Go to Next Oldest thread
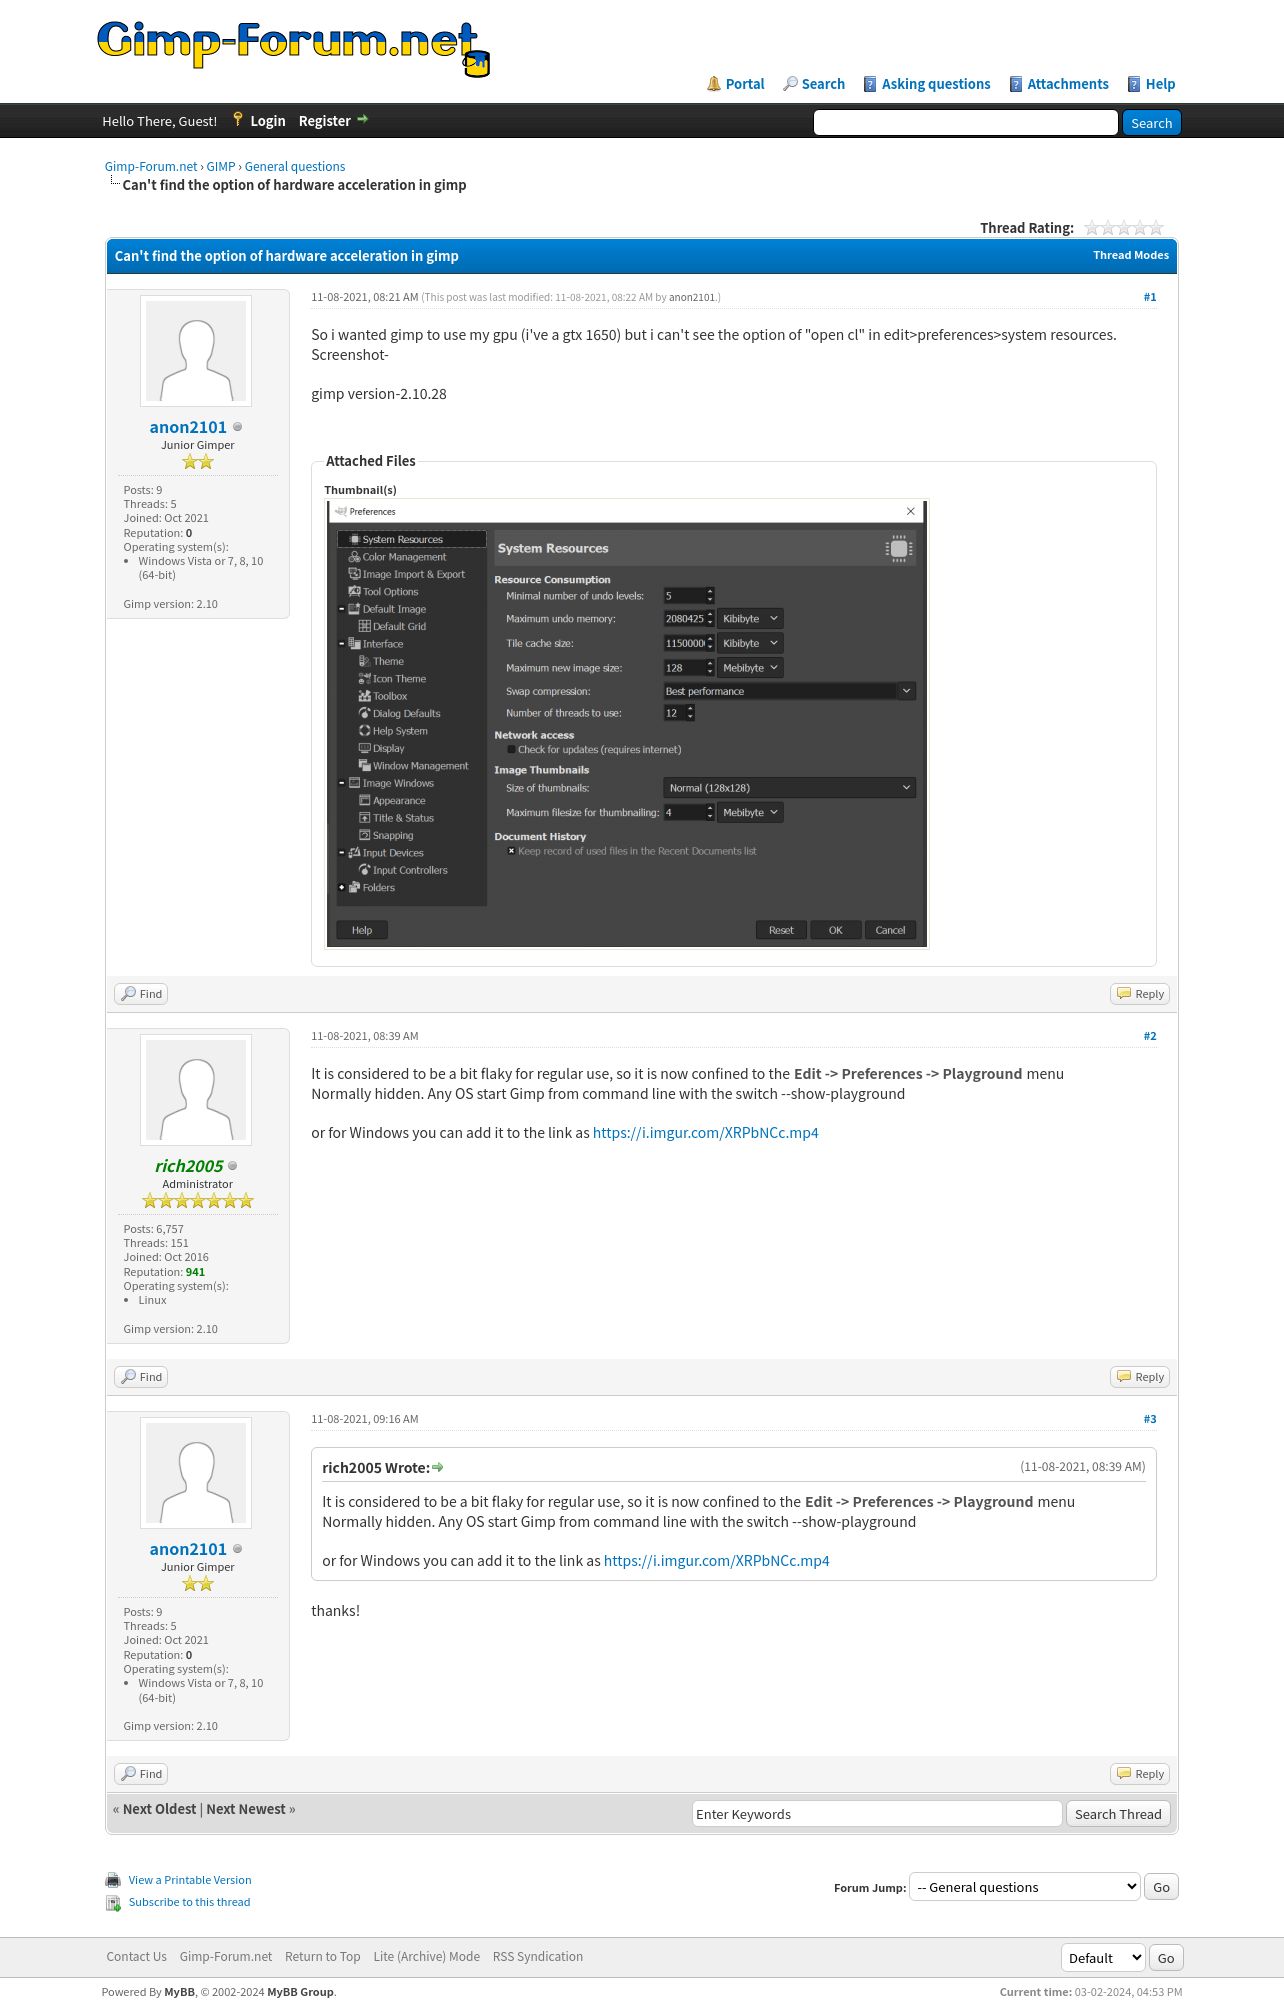 [x=159, y=1809]
